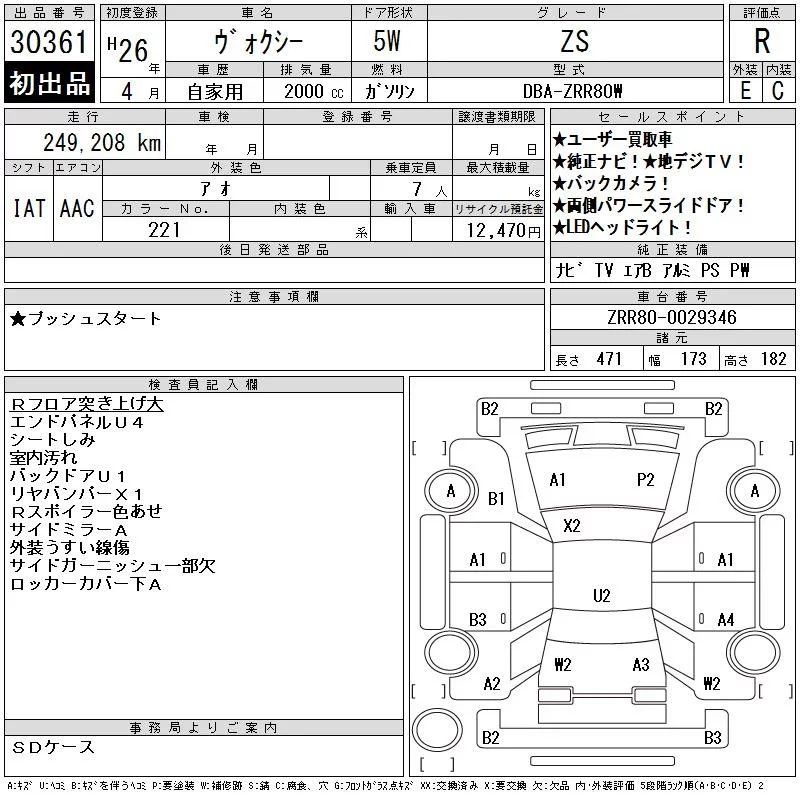
Task: Click the lot number 30361
Action: (48, 42)
